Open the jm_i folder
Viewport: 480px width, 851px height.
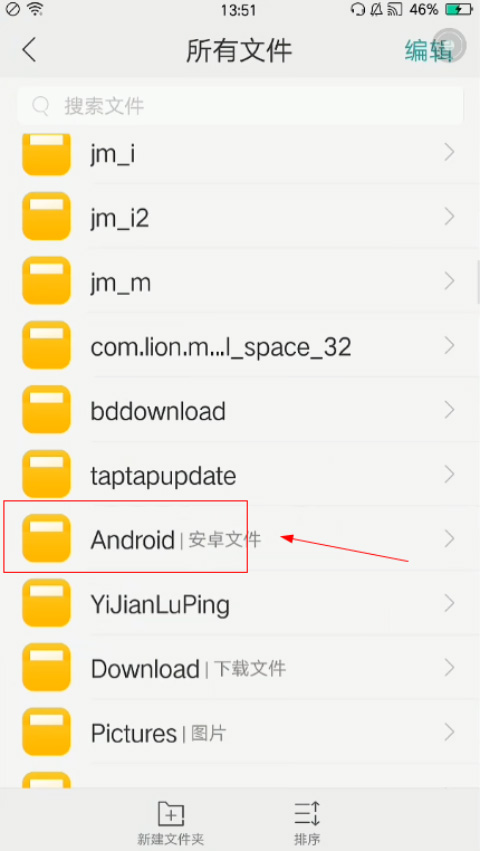pos(240,153)
